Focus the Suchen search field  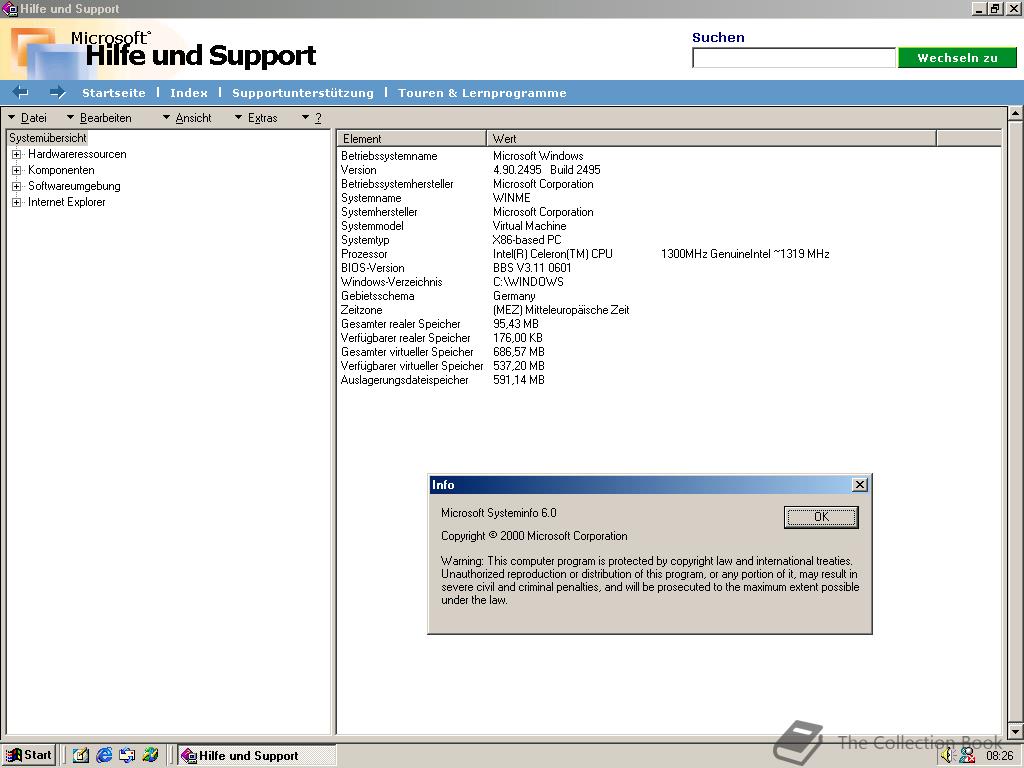coord(793,57)
